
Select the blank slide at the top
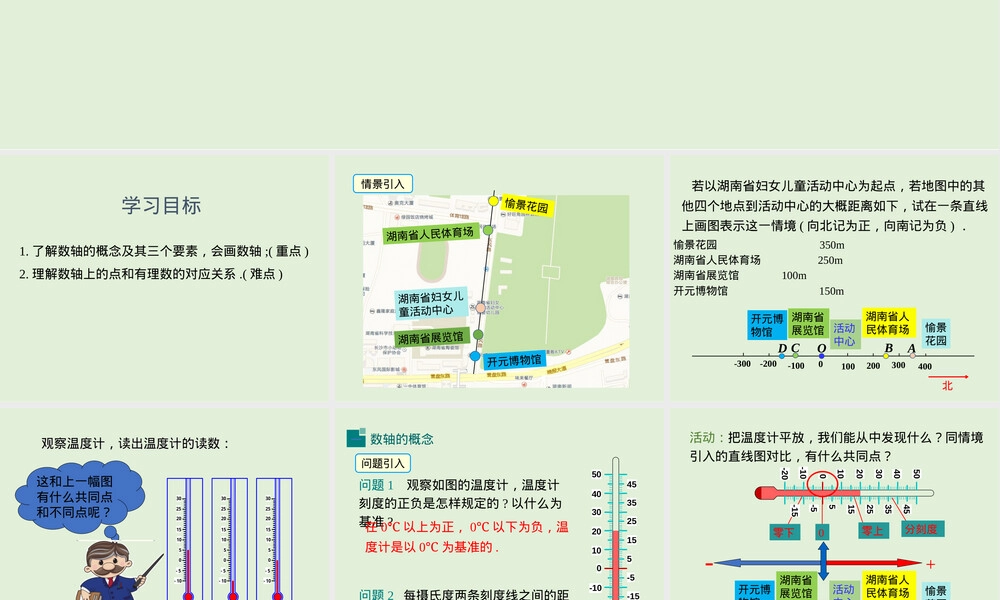(x=500, y=74)
